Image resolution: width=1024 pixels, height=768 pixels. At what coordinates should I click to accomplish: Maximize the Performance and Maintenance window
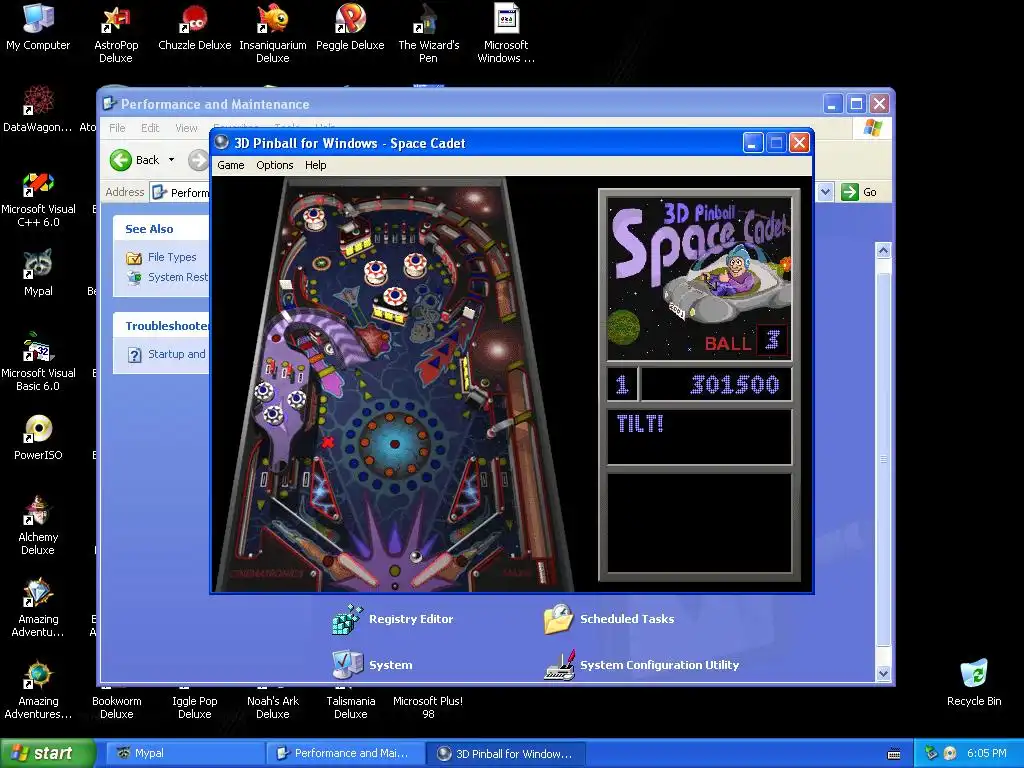[x=856, y=104]
